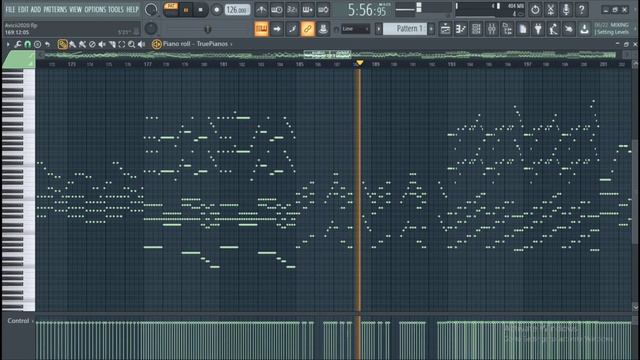The image size is (640, 360).
Task: Open the plugin picker plug icon
Action: pyautogui.click(x=538, y=29)
